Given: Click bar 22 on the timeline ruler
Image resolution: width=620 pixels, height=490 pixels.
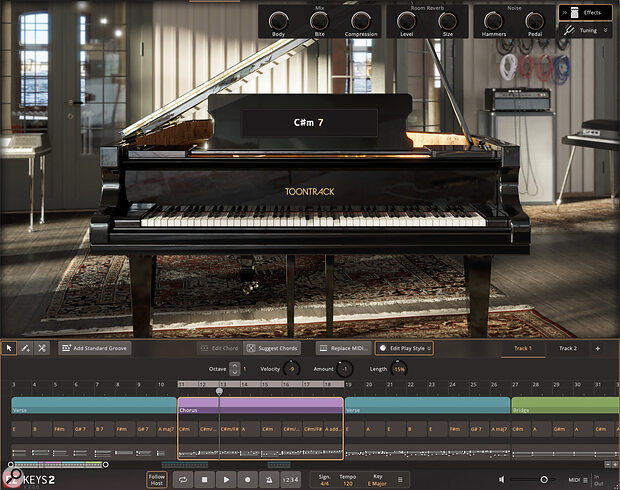Looking at the screenshot, I should tap(411, 384).
